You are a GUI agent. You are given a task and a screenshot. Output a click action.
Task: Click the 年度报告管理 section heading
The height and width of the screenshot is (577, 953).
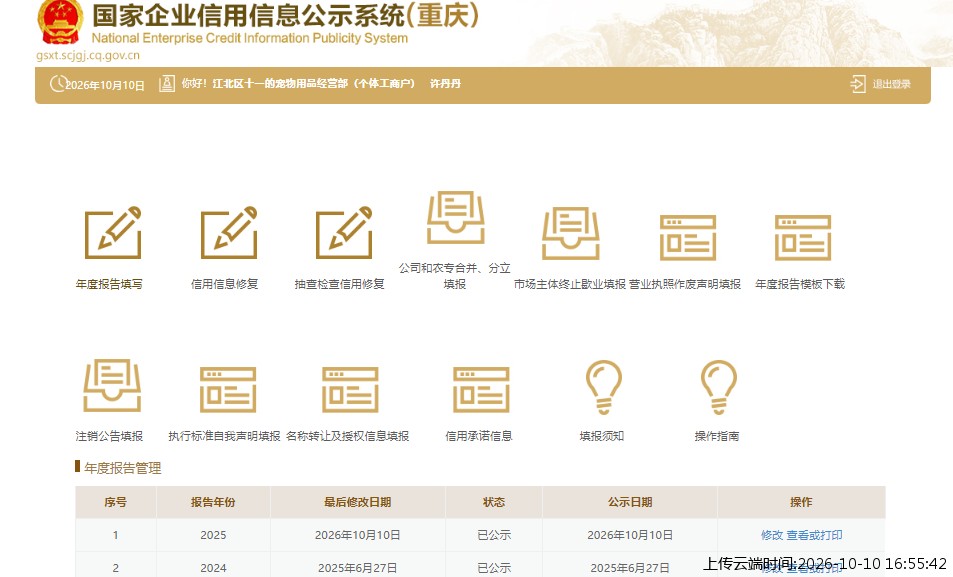point(123,468)
